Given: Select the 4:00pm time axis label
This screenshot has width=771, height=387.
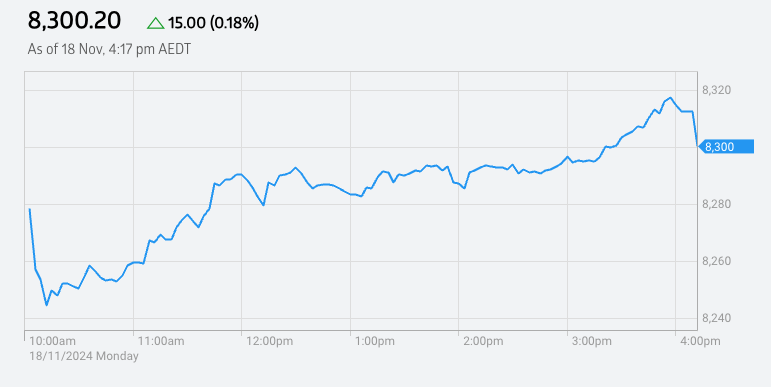Looking at the screenshot, I should (700, 341).
